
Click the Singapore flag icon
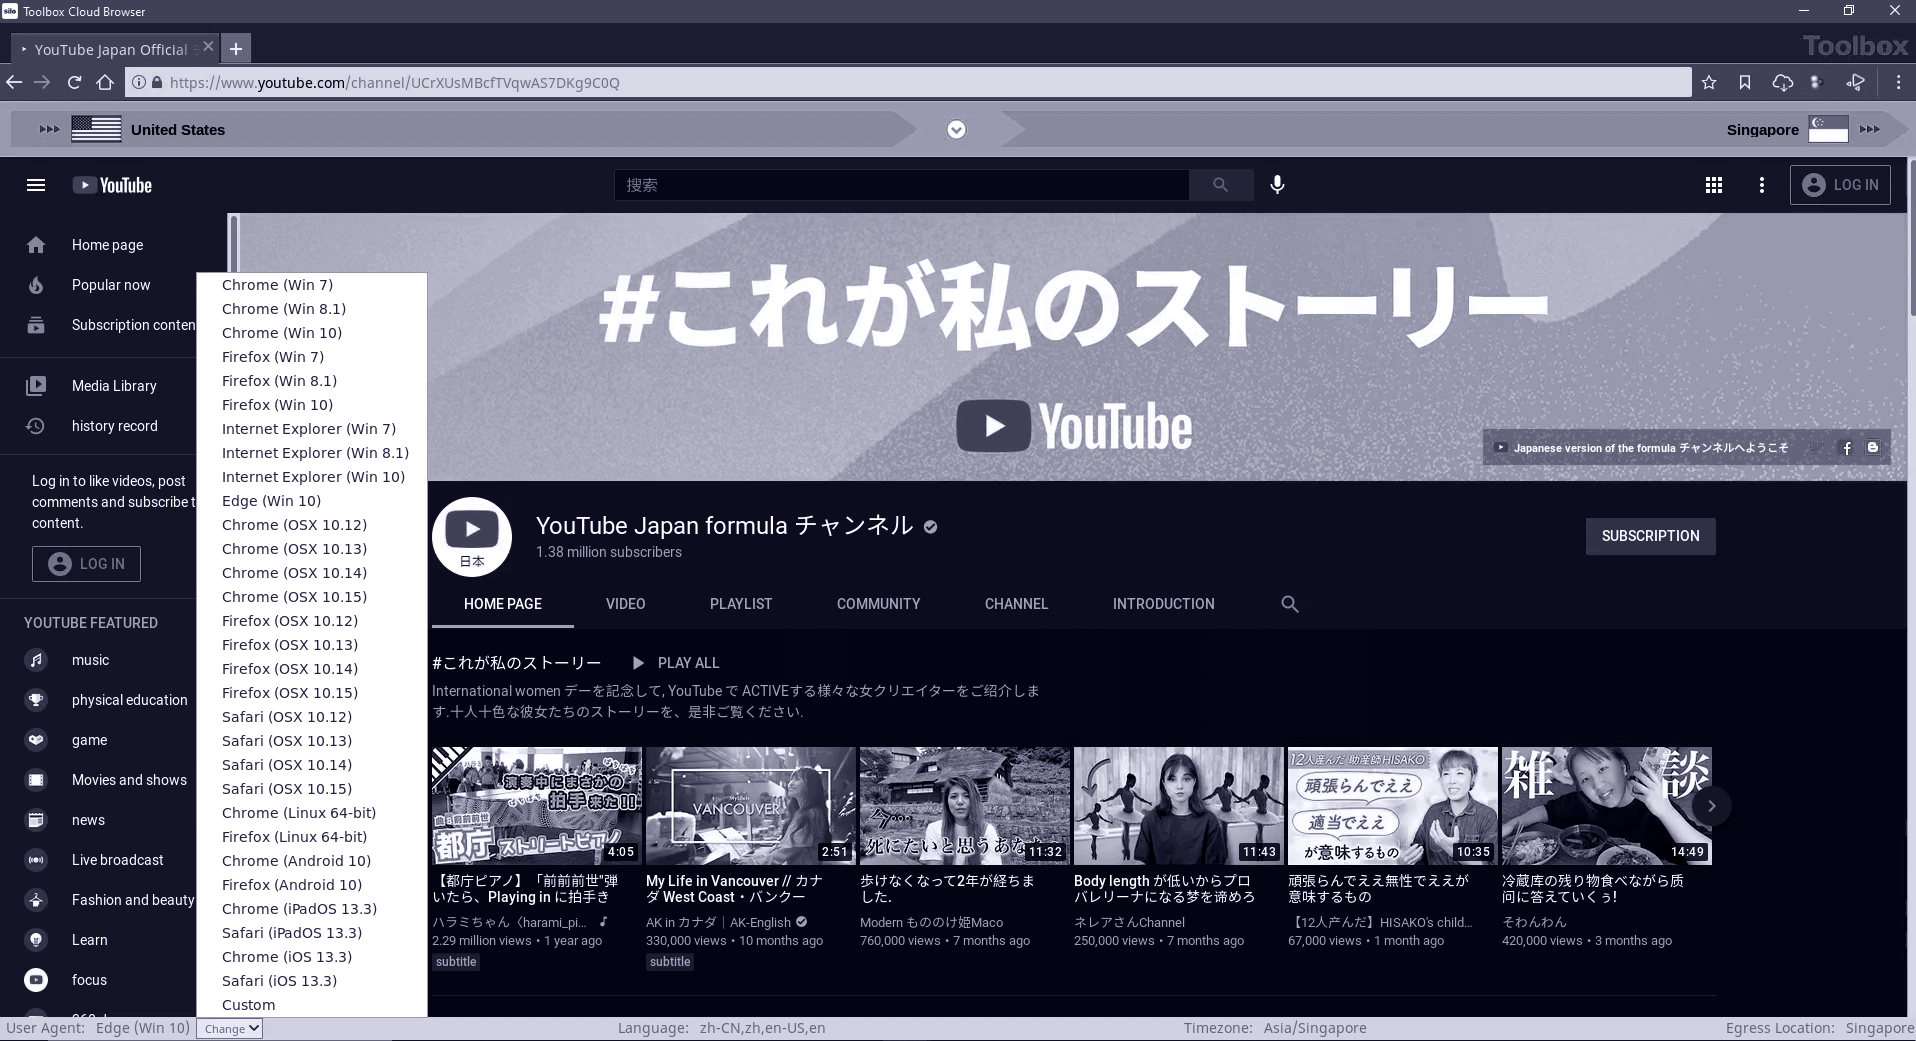click(x=1828, y=129)
